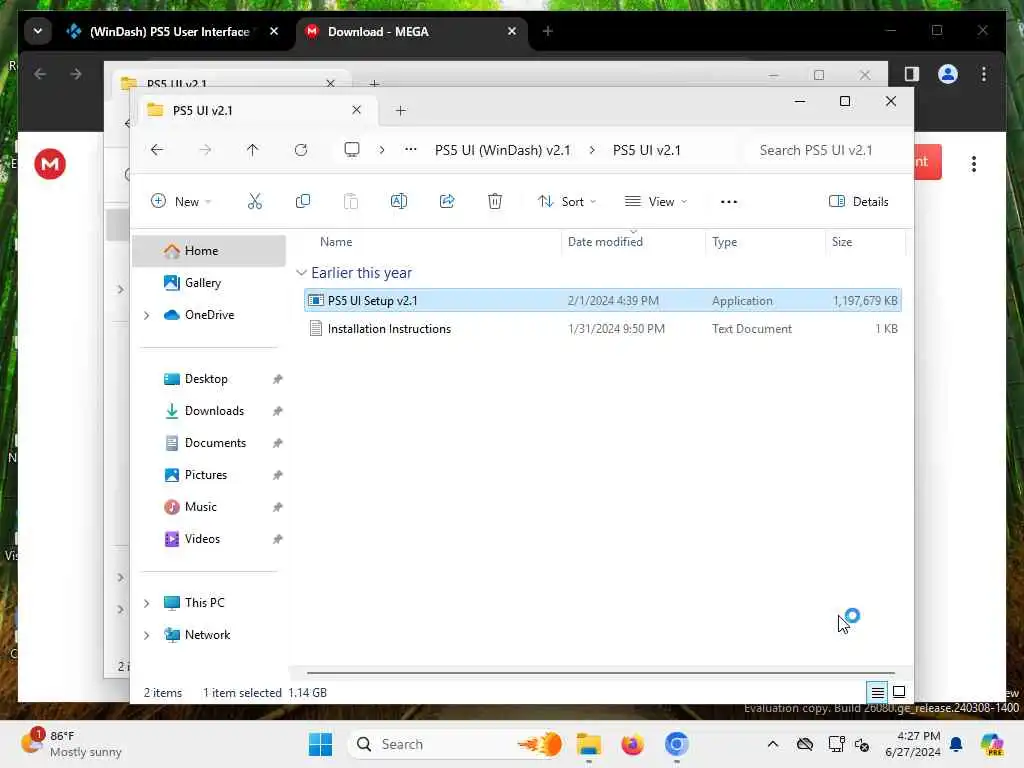Sort by the Type column header

tap(724, 242)
